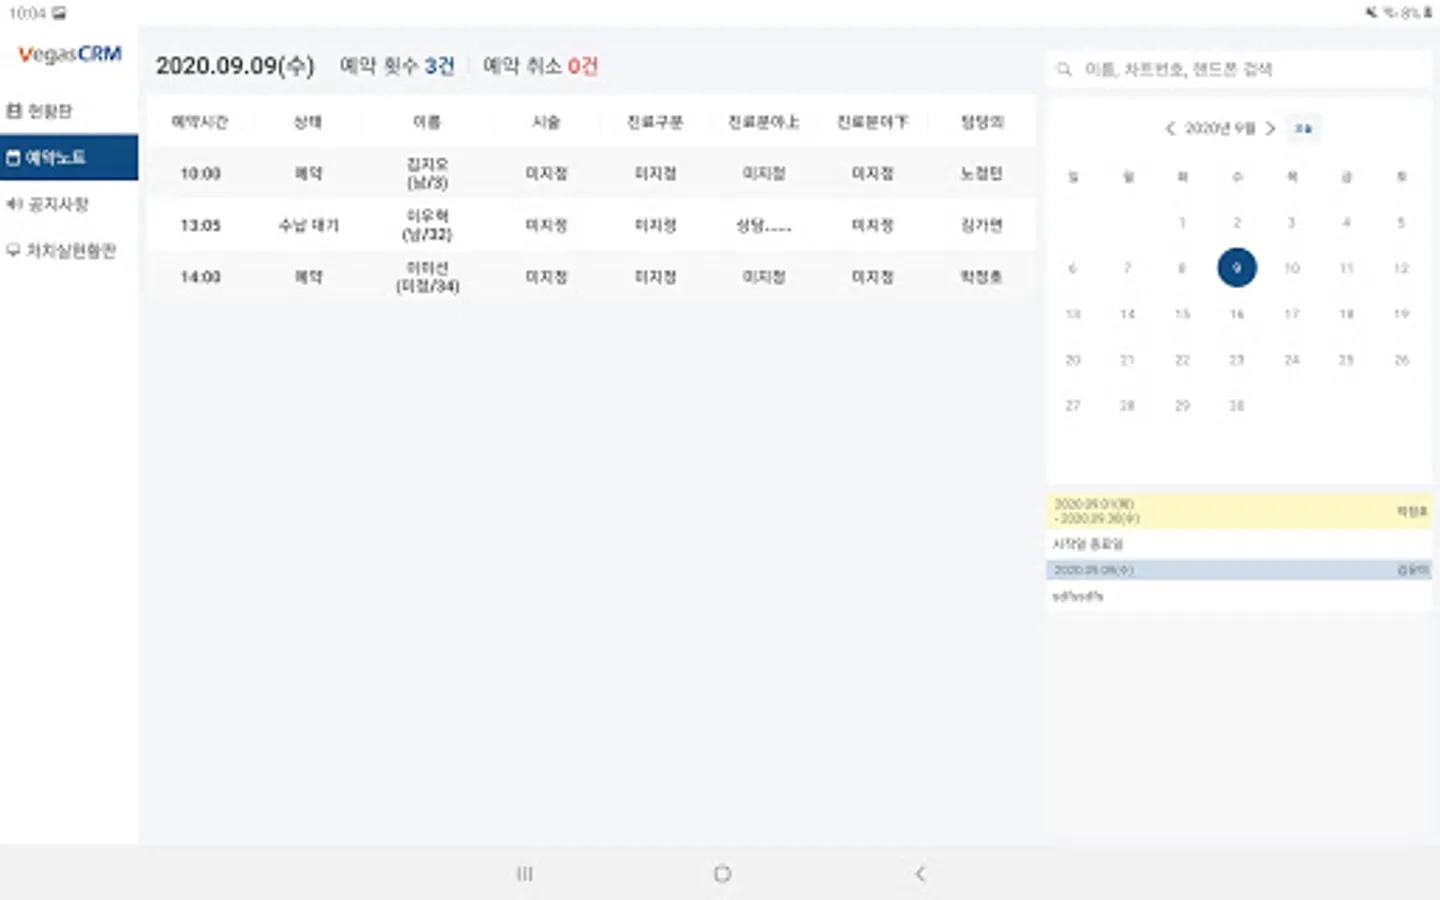Image resolution: width=1440 pixels, height=900 pixels.
Task: Tap the Android recent apps button
Action: click(524, 874)
